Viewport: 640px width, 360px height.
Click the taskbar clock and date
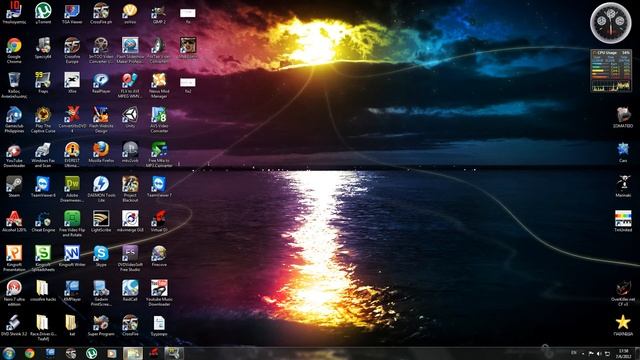point(623,353)
